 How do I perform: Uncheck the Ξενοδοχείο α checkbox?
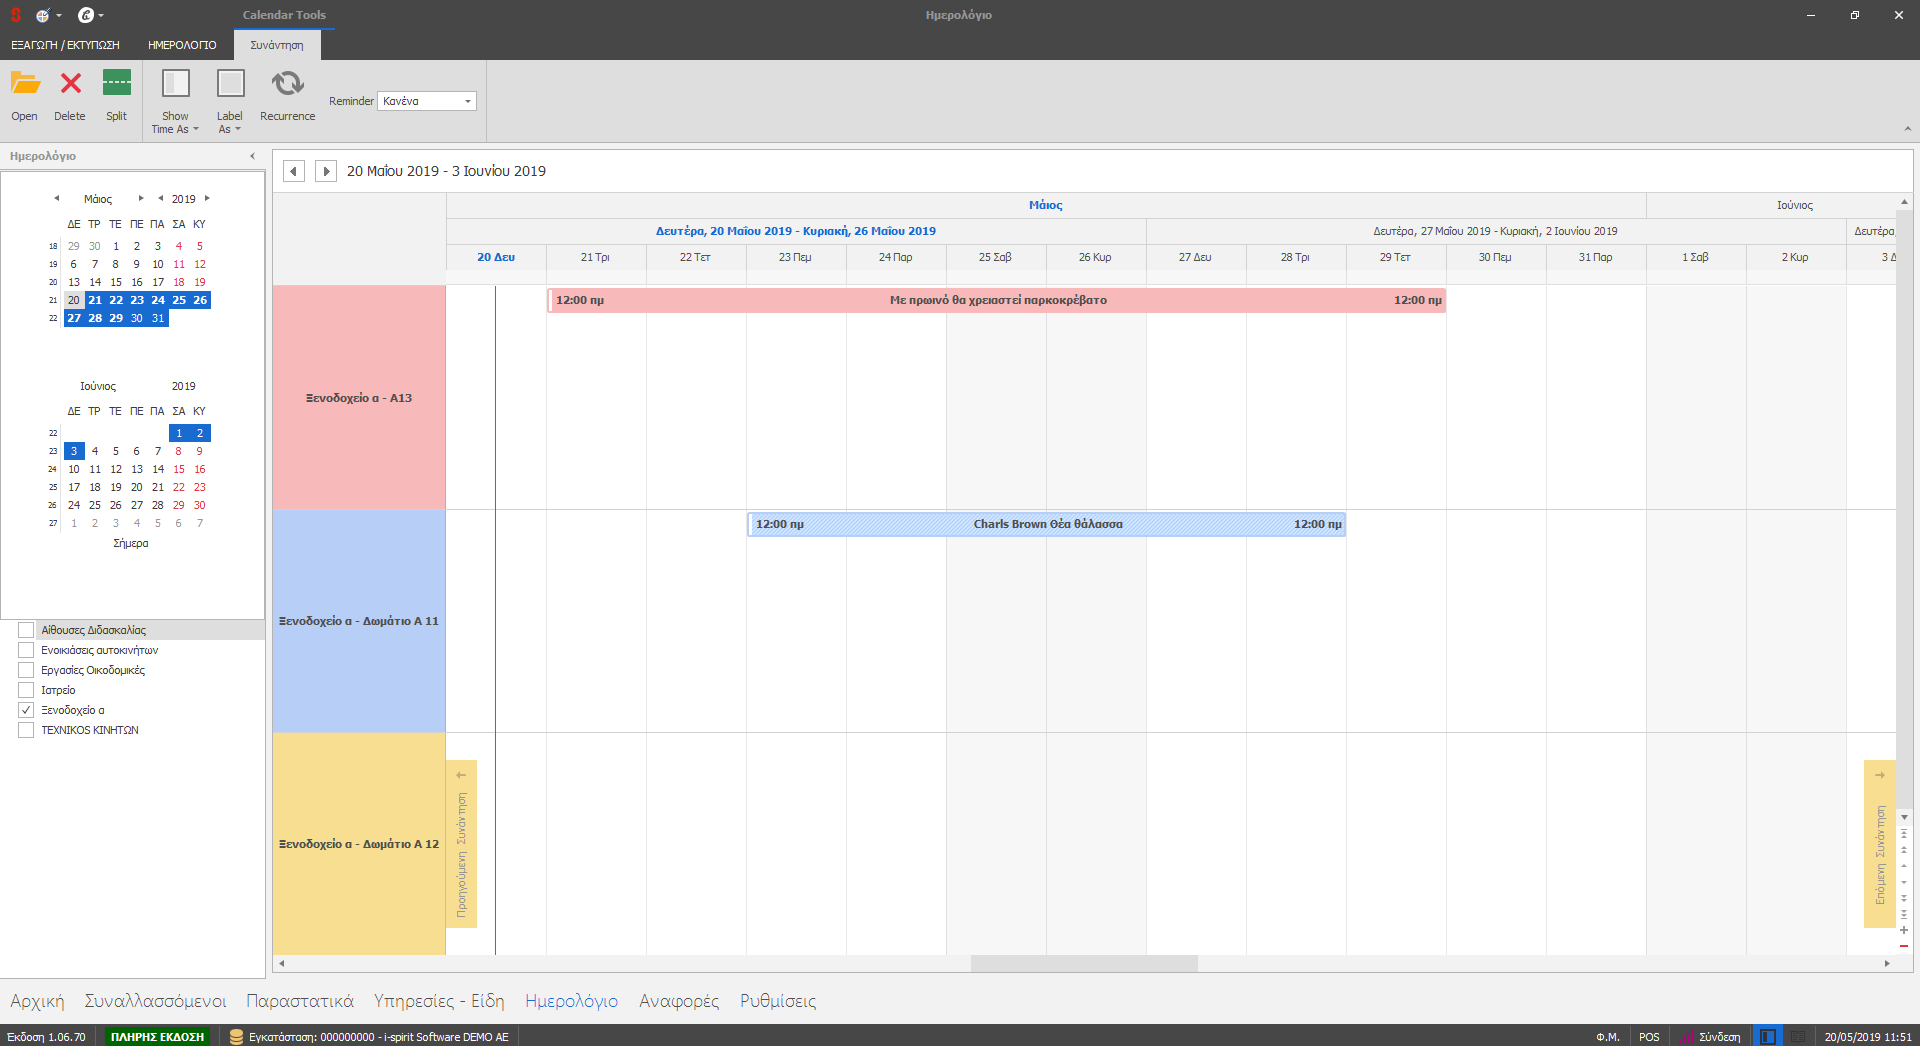coord(26,710)
